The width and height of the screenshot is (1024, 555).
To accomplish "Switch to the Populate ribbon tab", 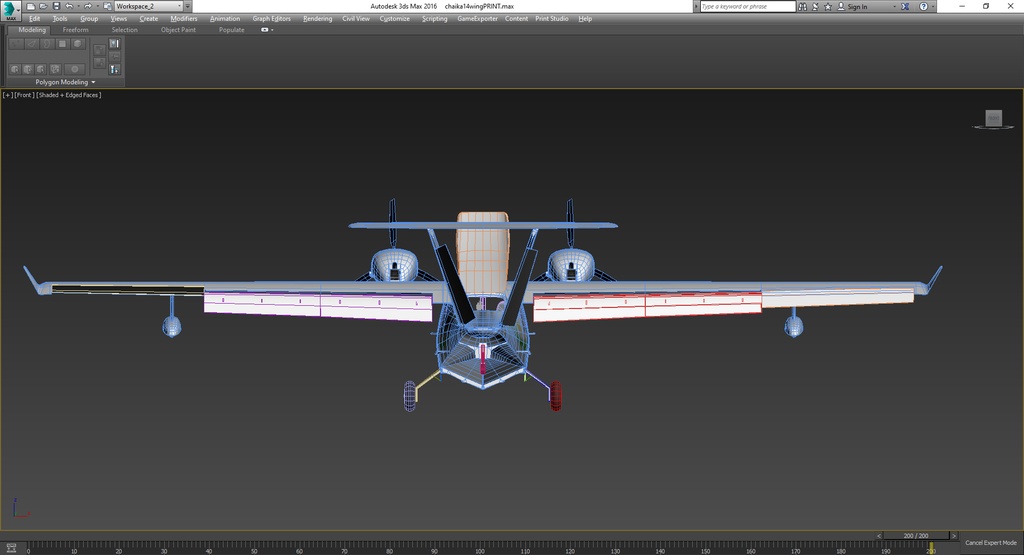I will 232,30.
